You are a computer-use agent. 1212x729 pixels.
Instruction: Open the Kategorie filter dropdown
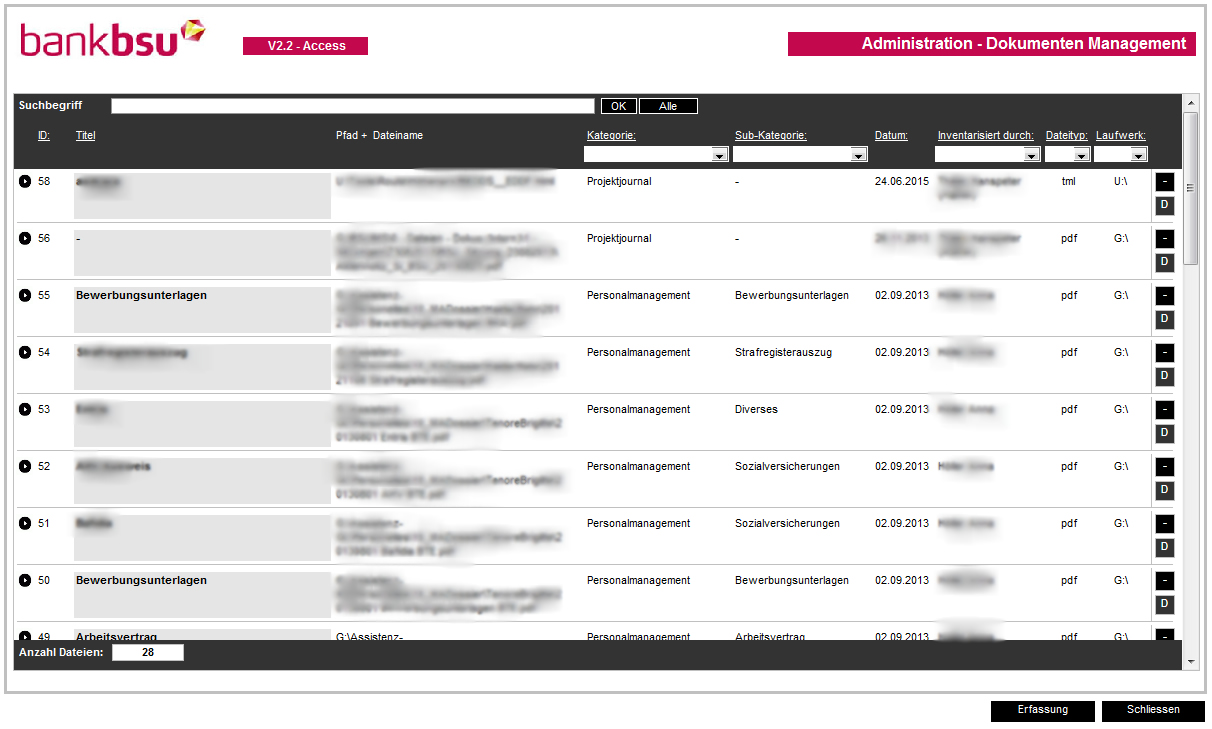(719, 154)
